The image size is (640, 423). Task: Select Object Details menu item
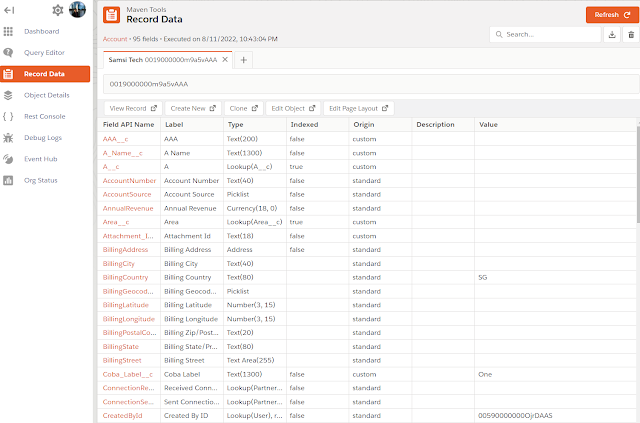click(x=47, y=95)
